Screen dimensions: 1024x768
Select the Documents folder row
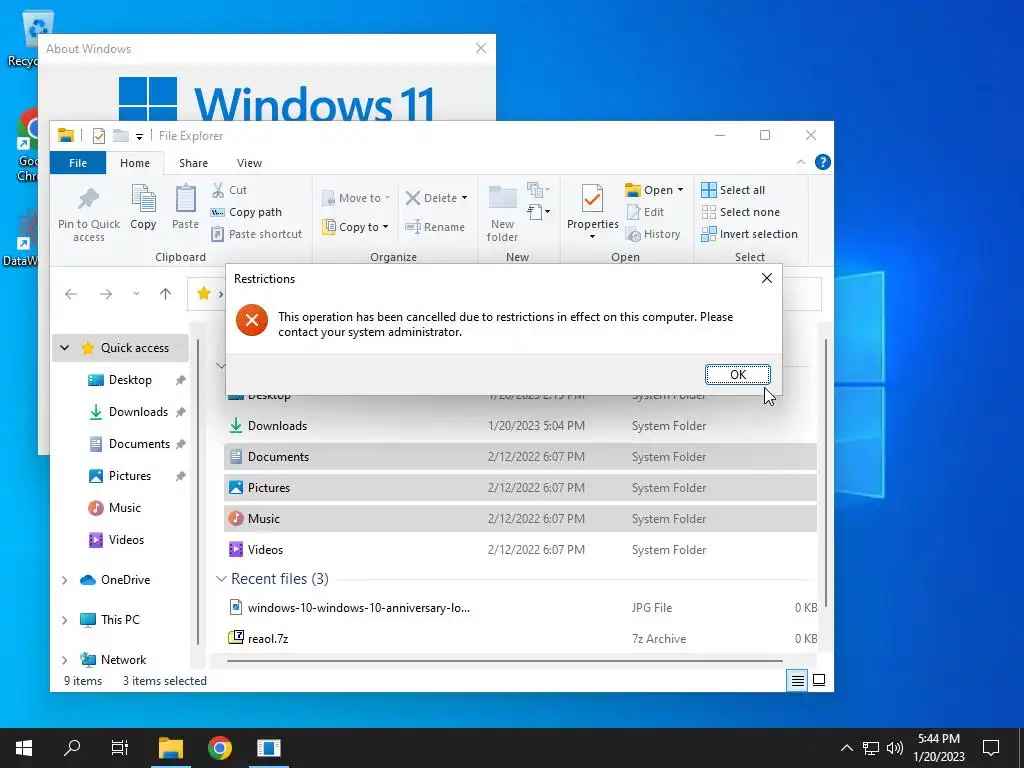click(x=520, y=456)
